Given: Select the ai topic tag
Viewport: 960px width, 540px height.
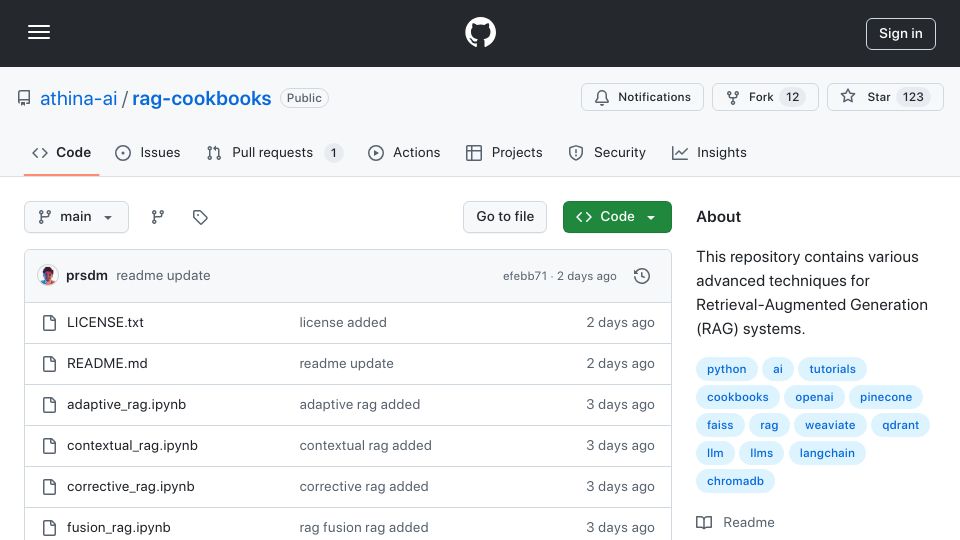Looking at the screenshot, I should (x=778, y=369).
